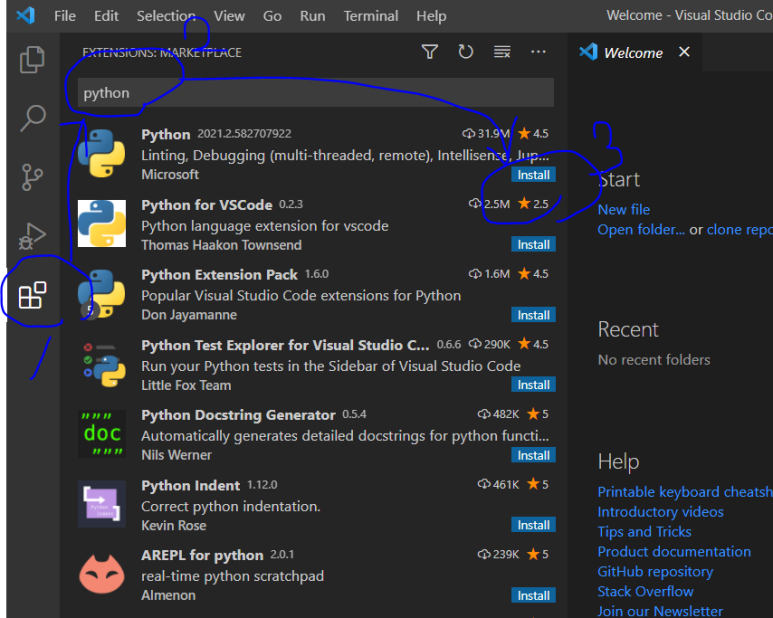Open Introductory videos link
Image resolution: width=773 pixels, height=618 pixels.
click(660, 512)
